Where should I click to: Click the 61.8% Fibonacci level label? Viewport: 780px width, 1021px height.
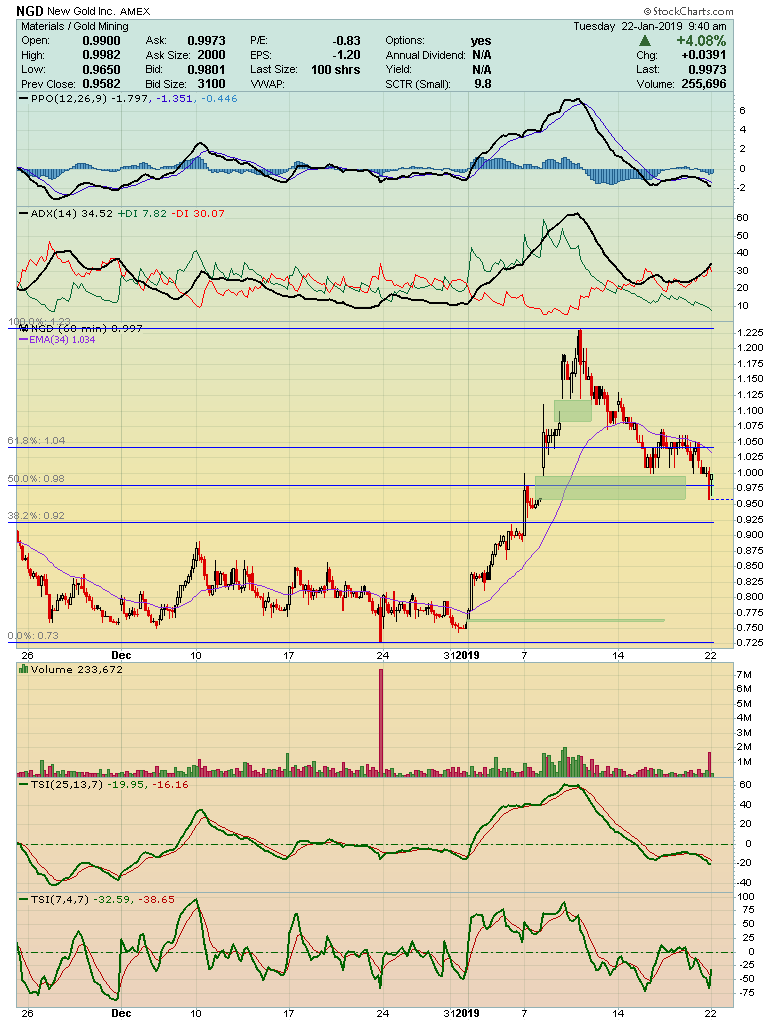[x=36, y=441]
